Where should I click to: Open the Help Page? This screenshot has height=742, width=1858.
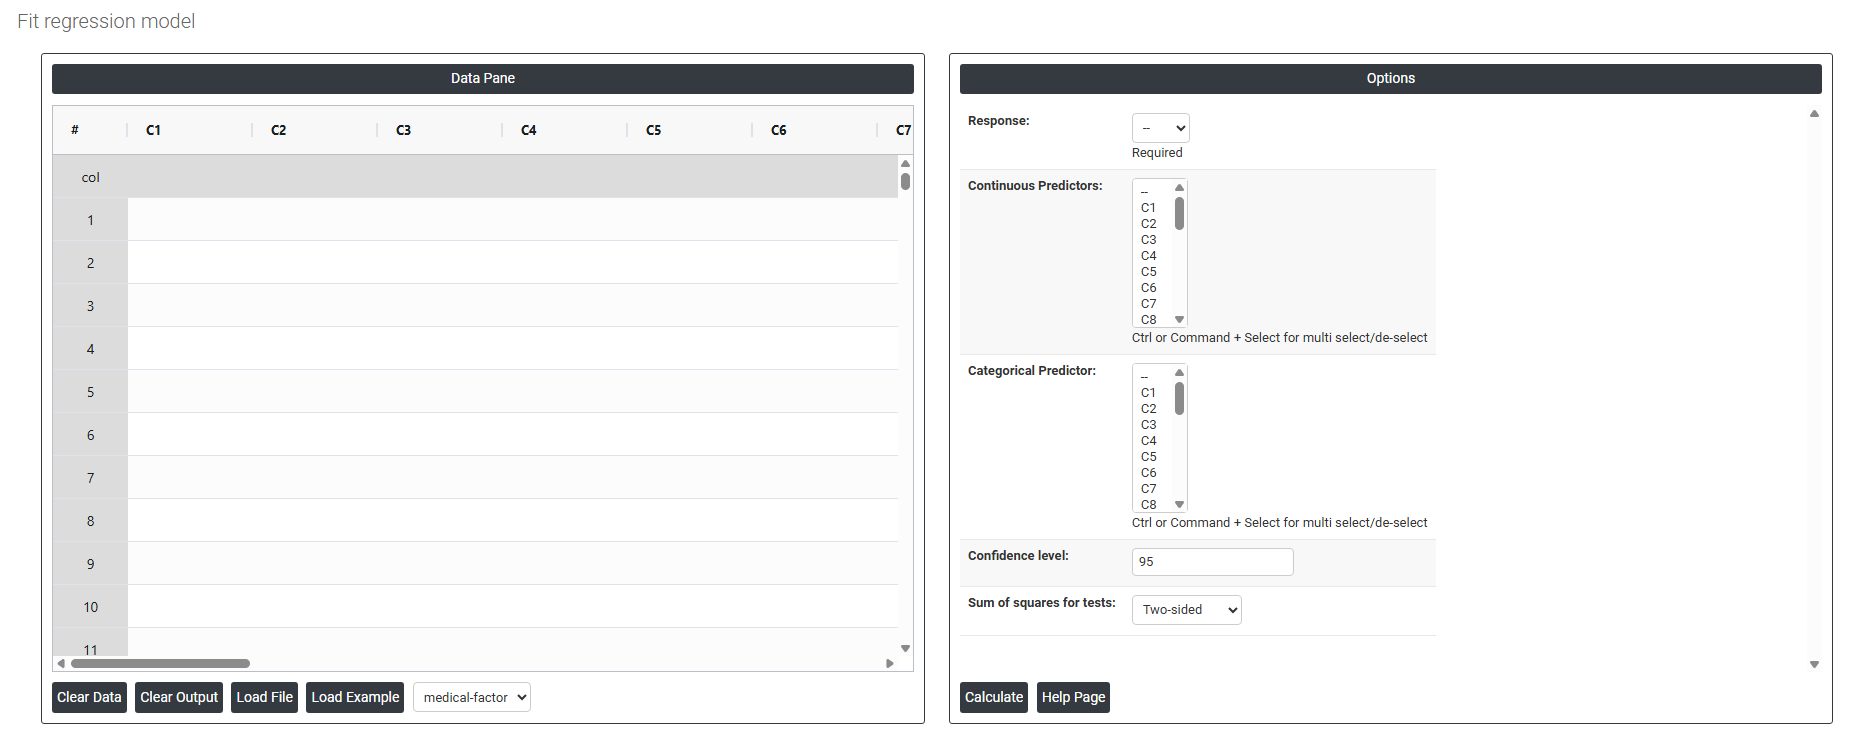[x=1073, y=697]
